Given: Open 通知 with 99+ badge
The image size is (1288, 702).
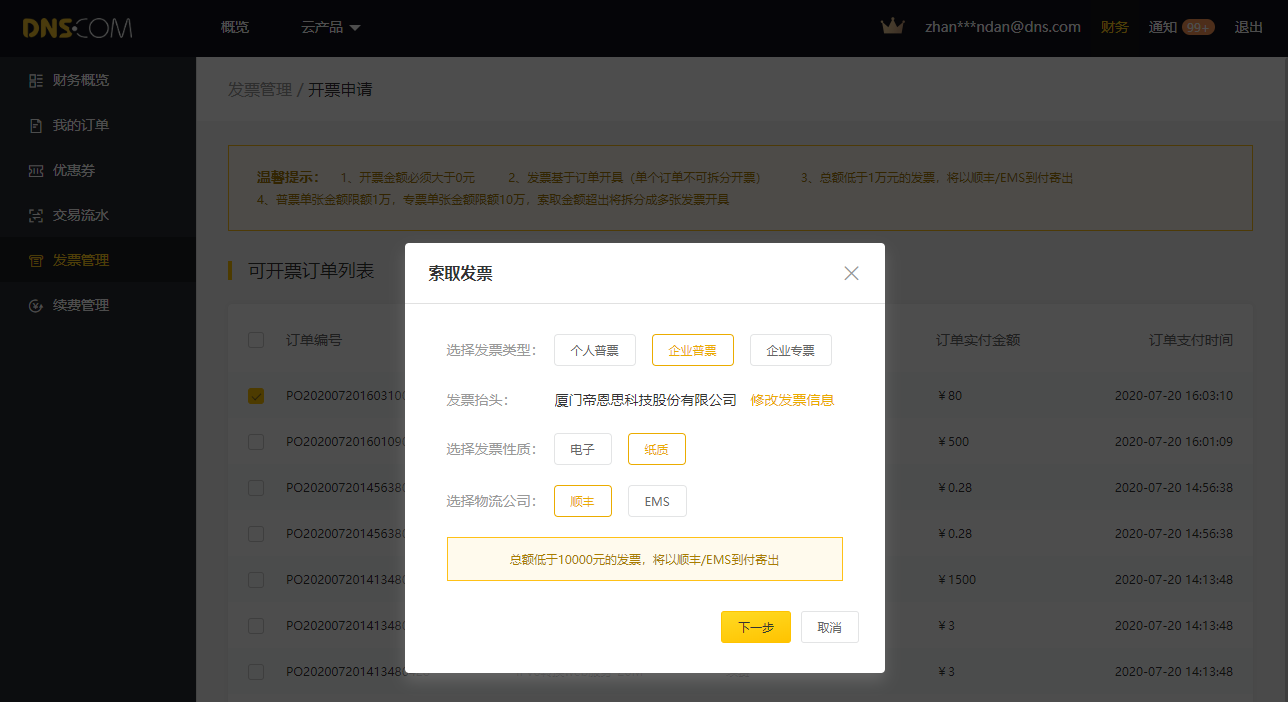Looking at the screenshot, I should point(1180,28).
